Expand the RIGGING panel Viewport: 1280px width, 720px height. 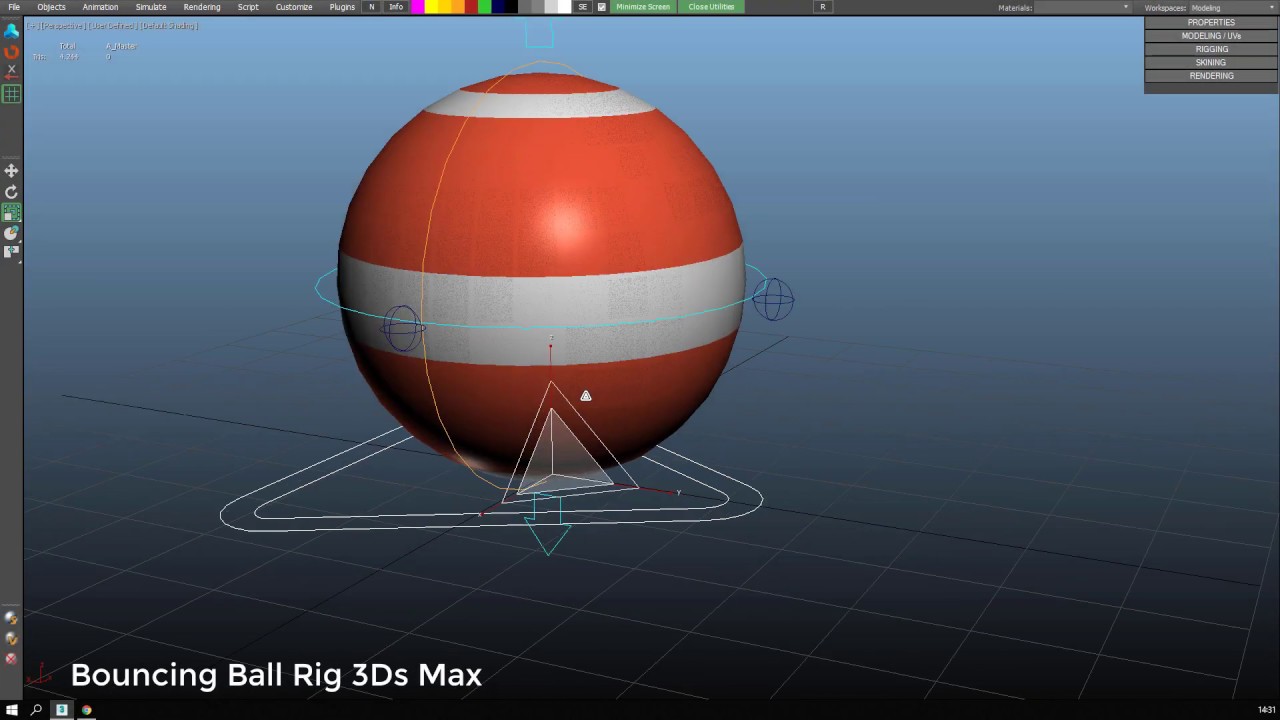tap(1211, 49)
